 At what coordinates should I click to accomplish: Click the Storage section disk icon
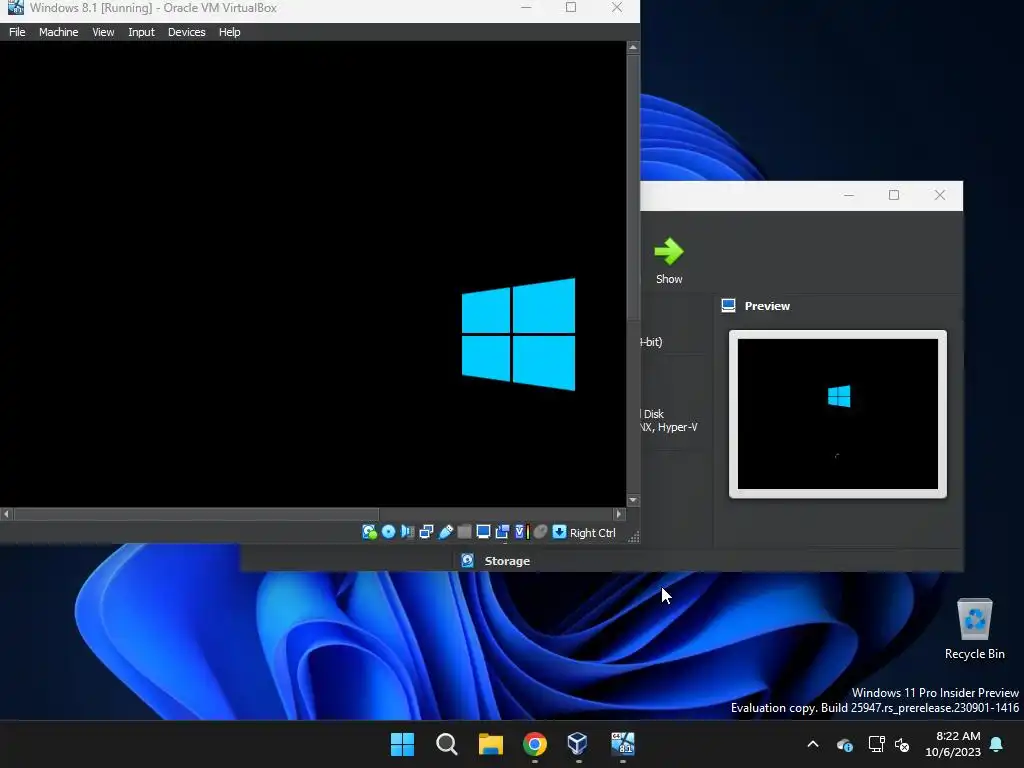(468, 560)
